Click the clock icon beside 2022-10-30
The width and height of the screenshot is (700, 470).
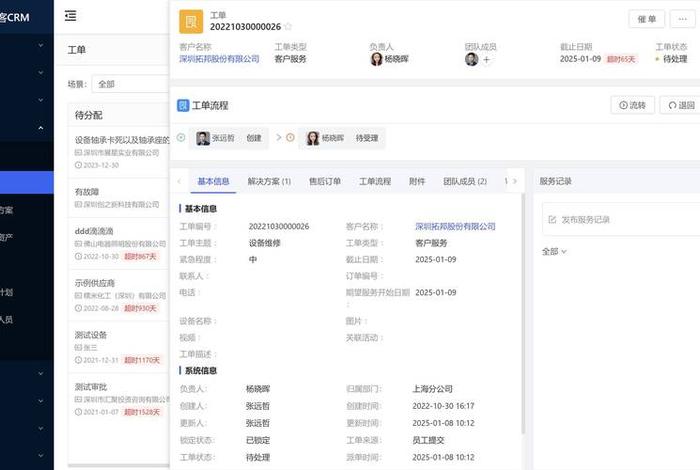pos(78,256)
